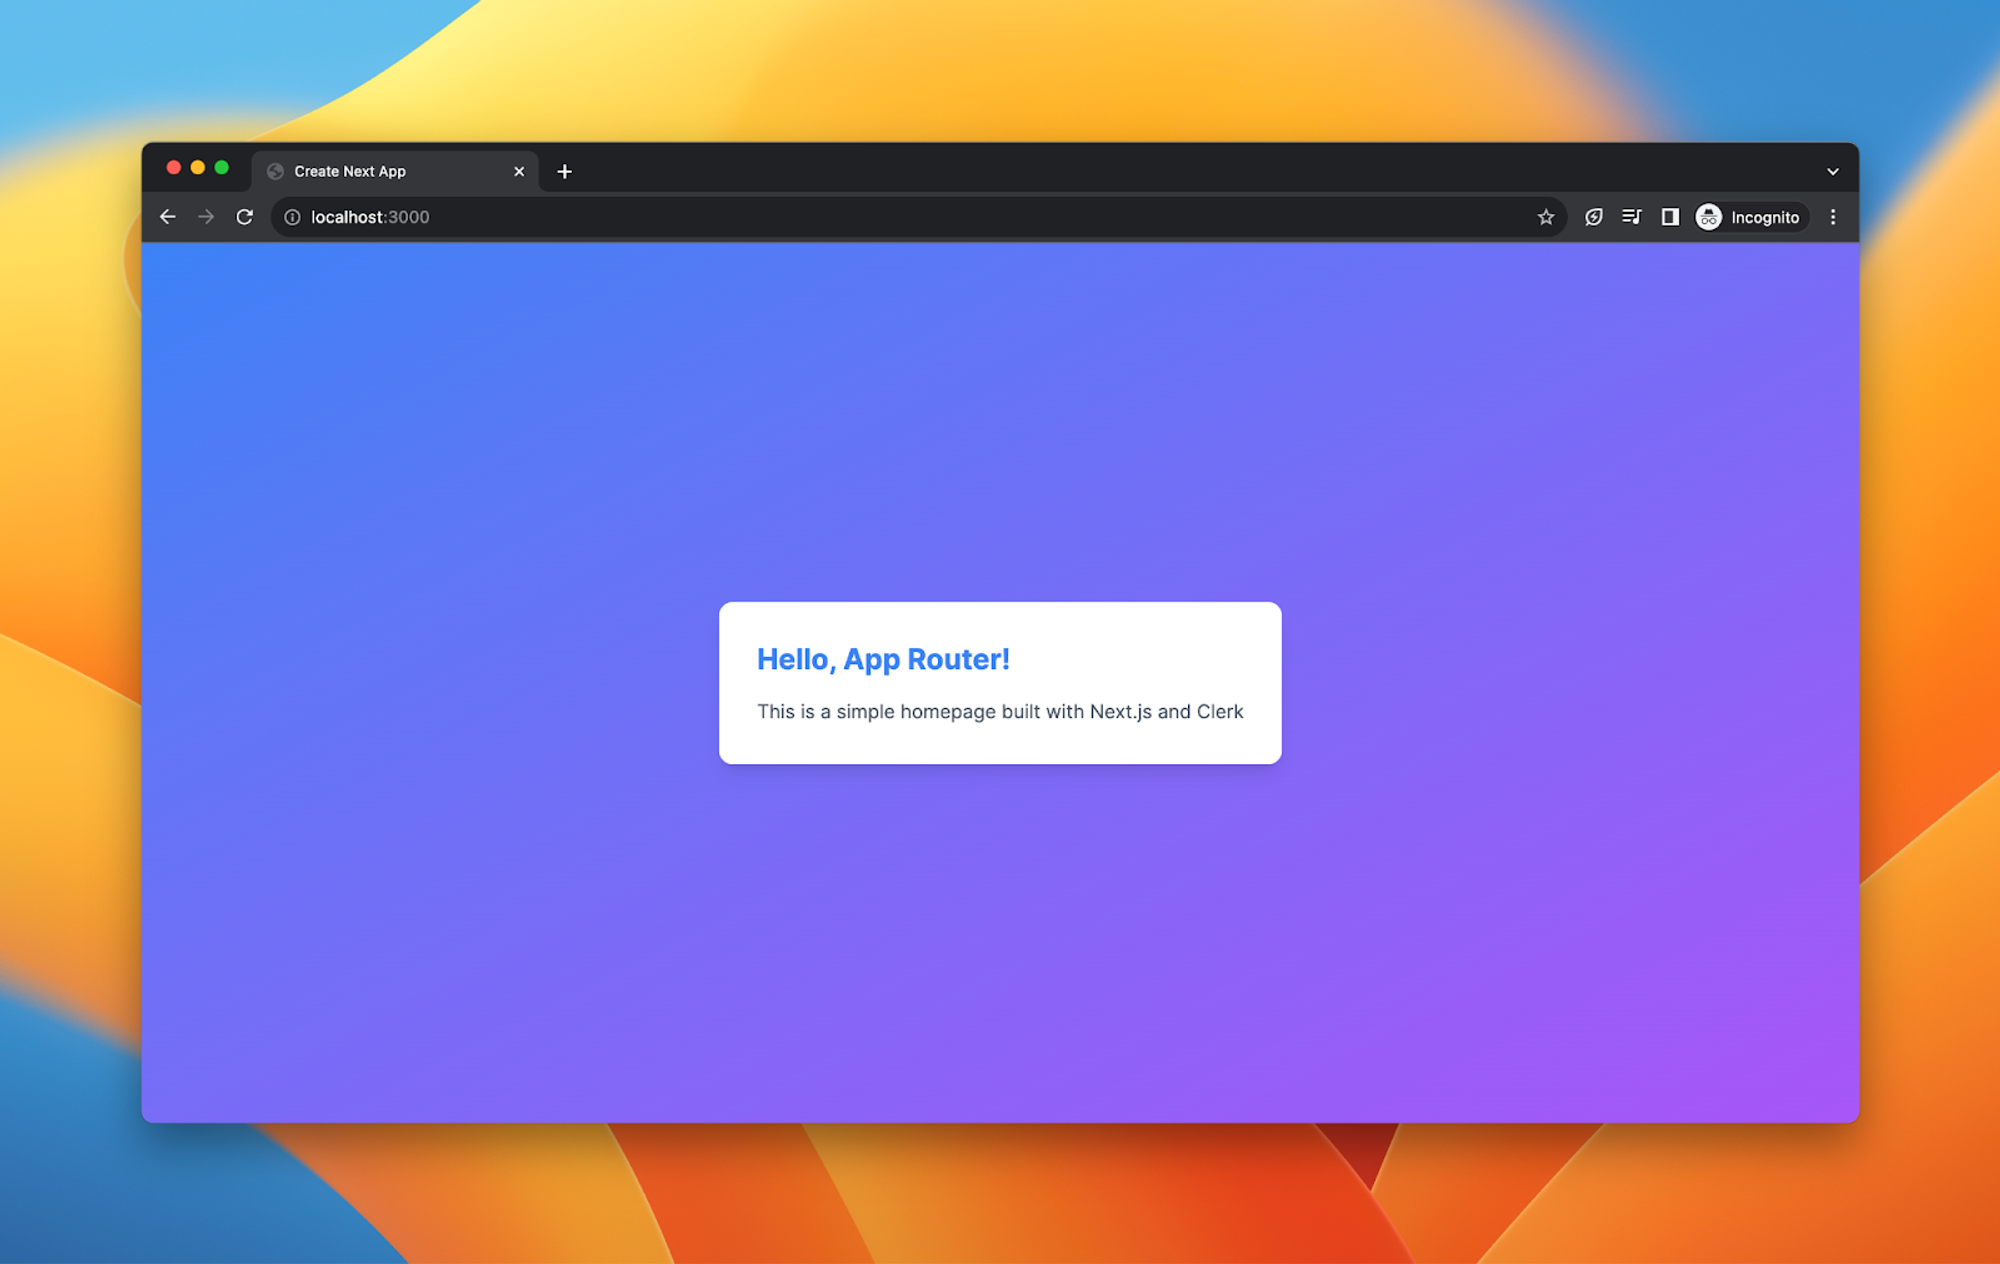
Task: Click the Incognito profile button
Action: (1750, 217)
